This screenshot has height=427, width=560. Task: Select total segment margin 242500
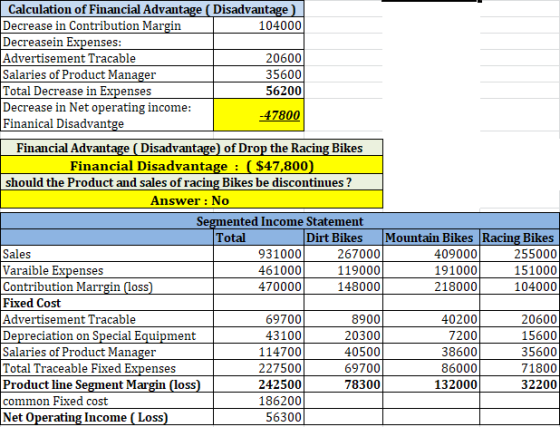259,384
